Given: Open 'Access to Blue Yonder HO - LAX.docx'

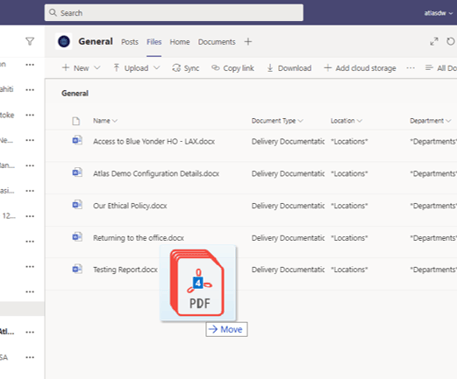Looking at the screenshot, I should pos(154,141).
